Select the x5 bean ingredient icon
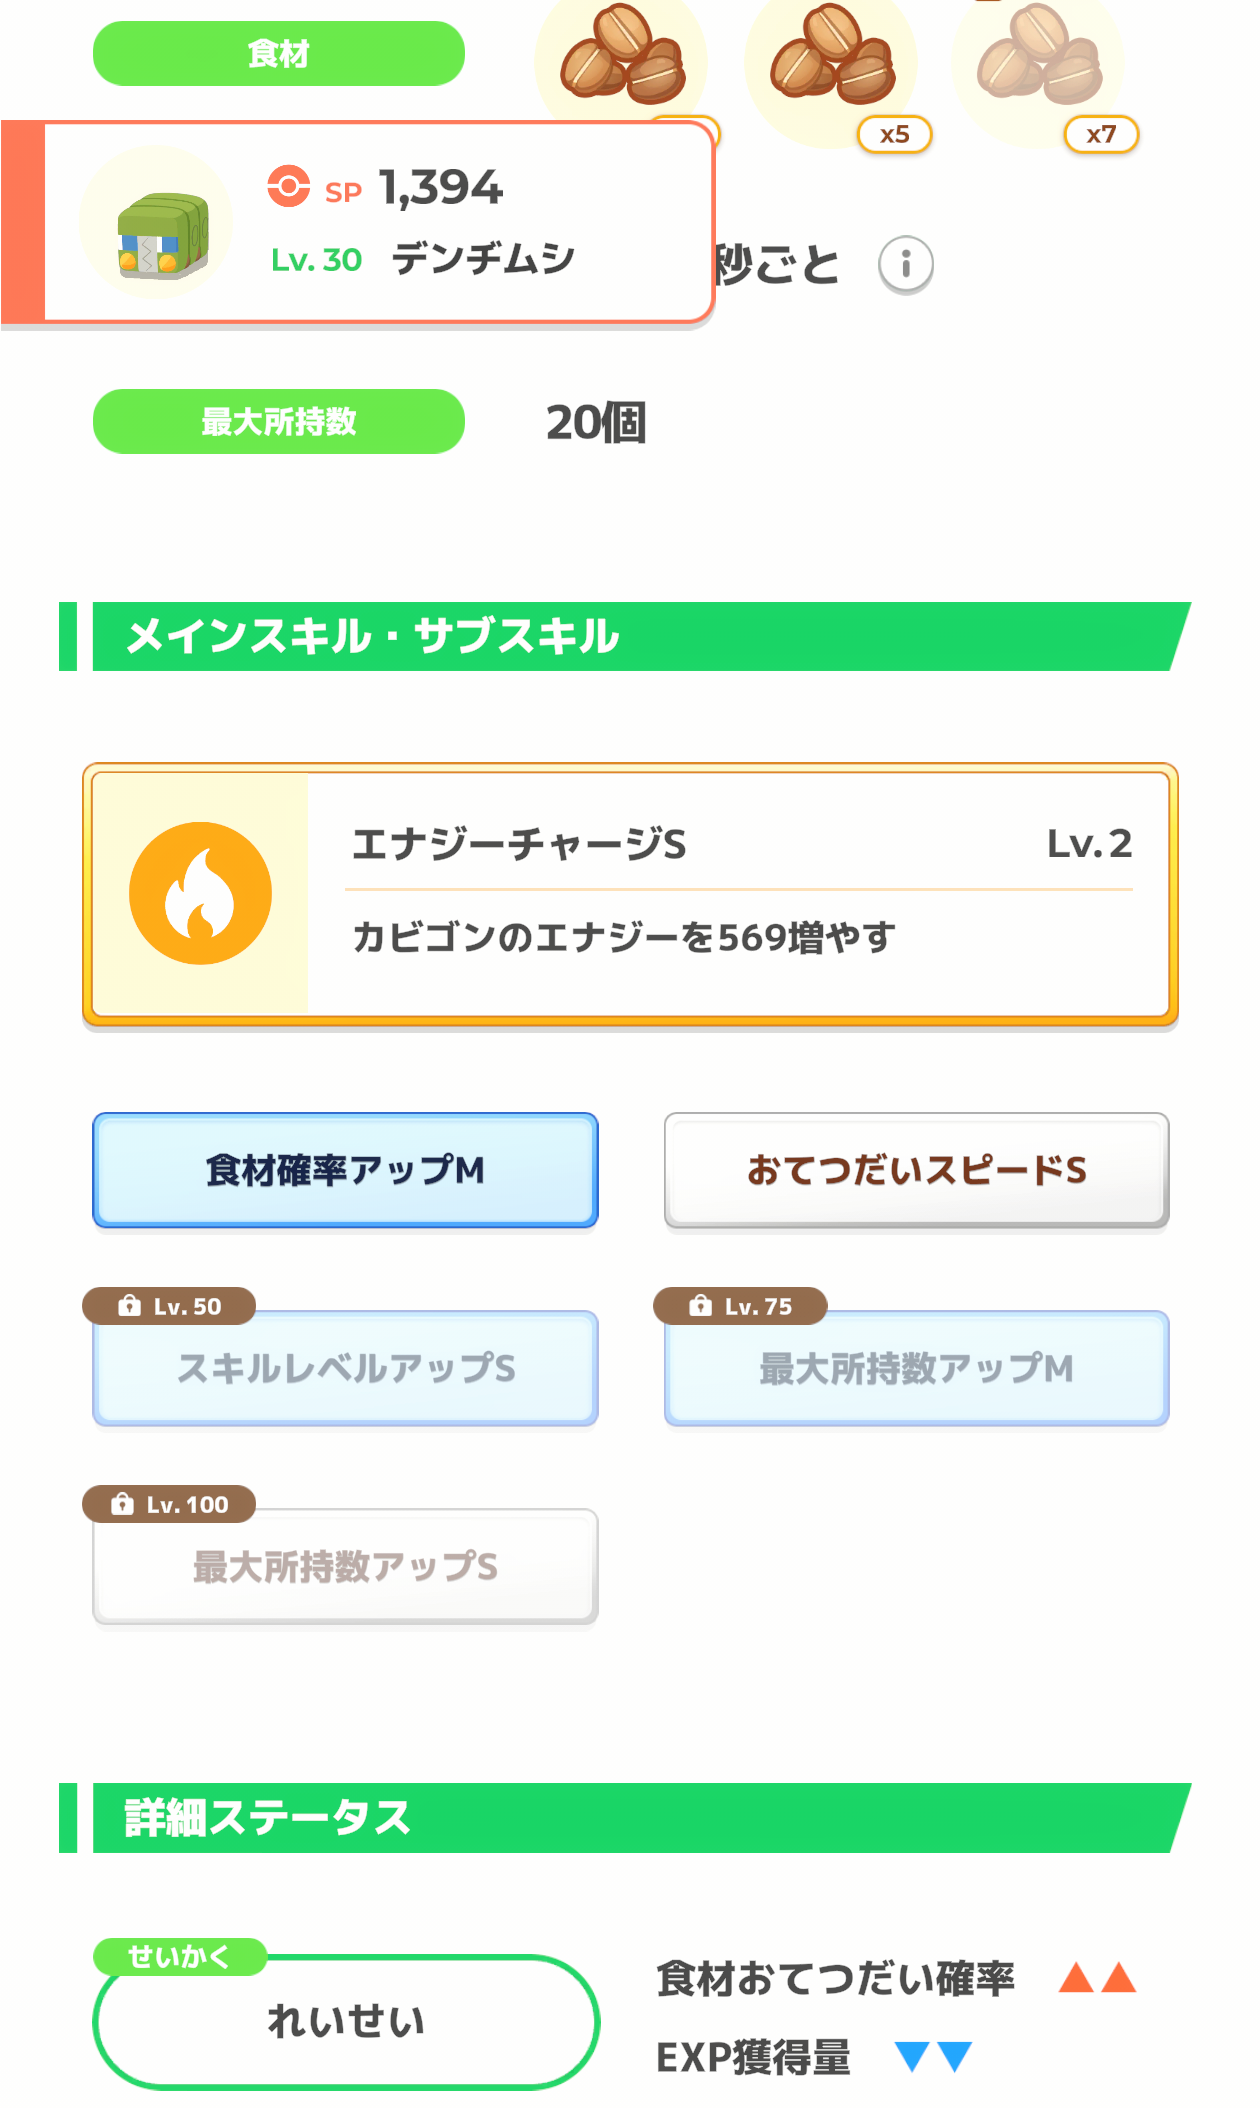The width and height of the screenshot is (1260, 2108). [831, 62]
